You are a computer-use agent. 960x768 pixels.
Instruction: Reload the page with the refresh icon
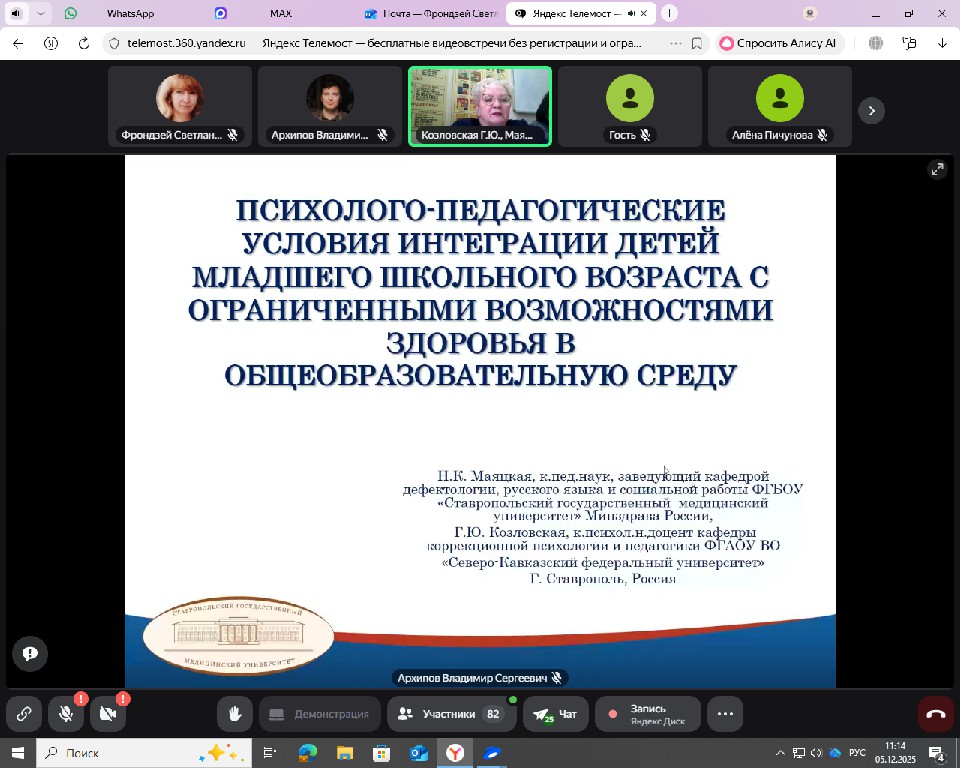pos(84,43)
